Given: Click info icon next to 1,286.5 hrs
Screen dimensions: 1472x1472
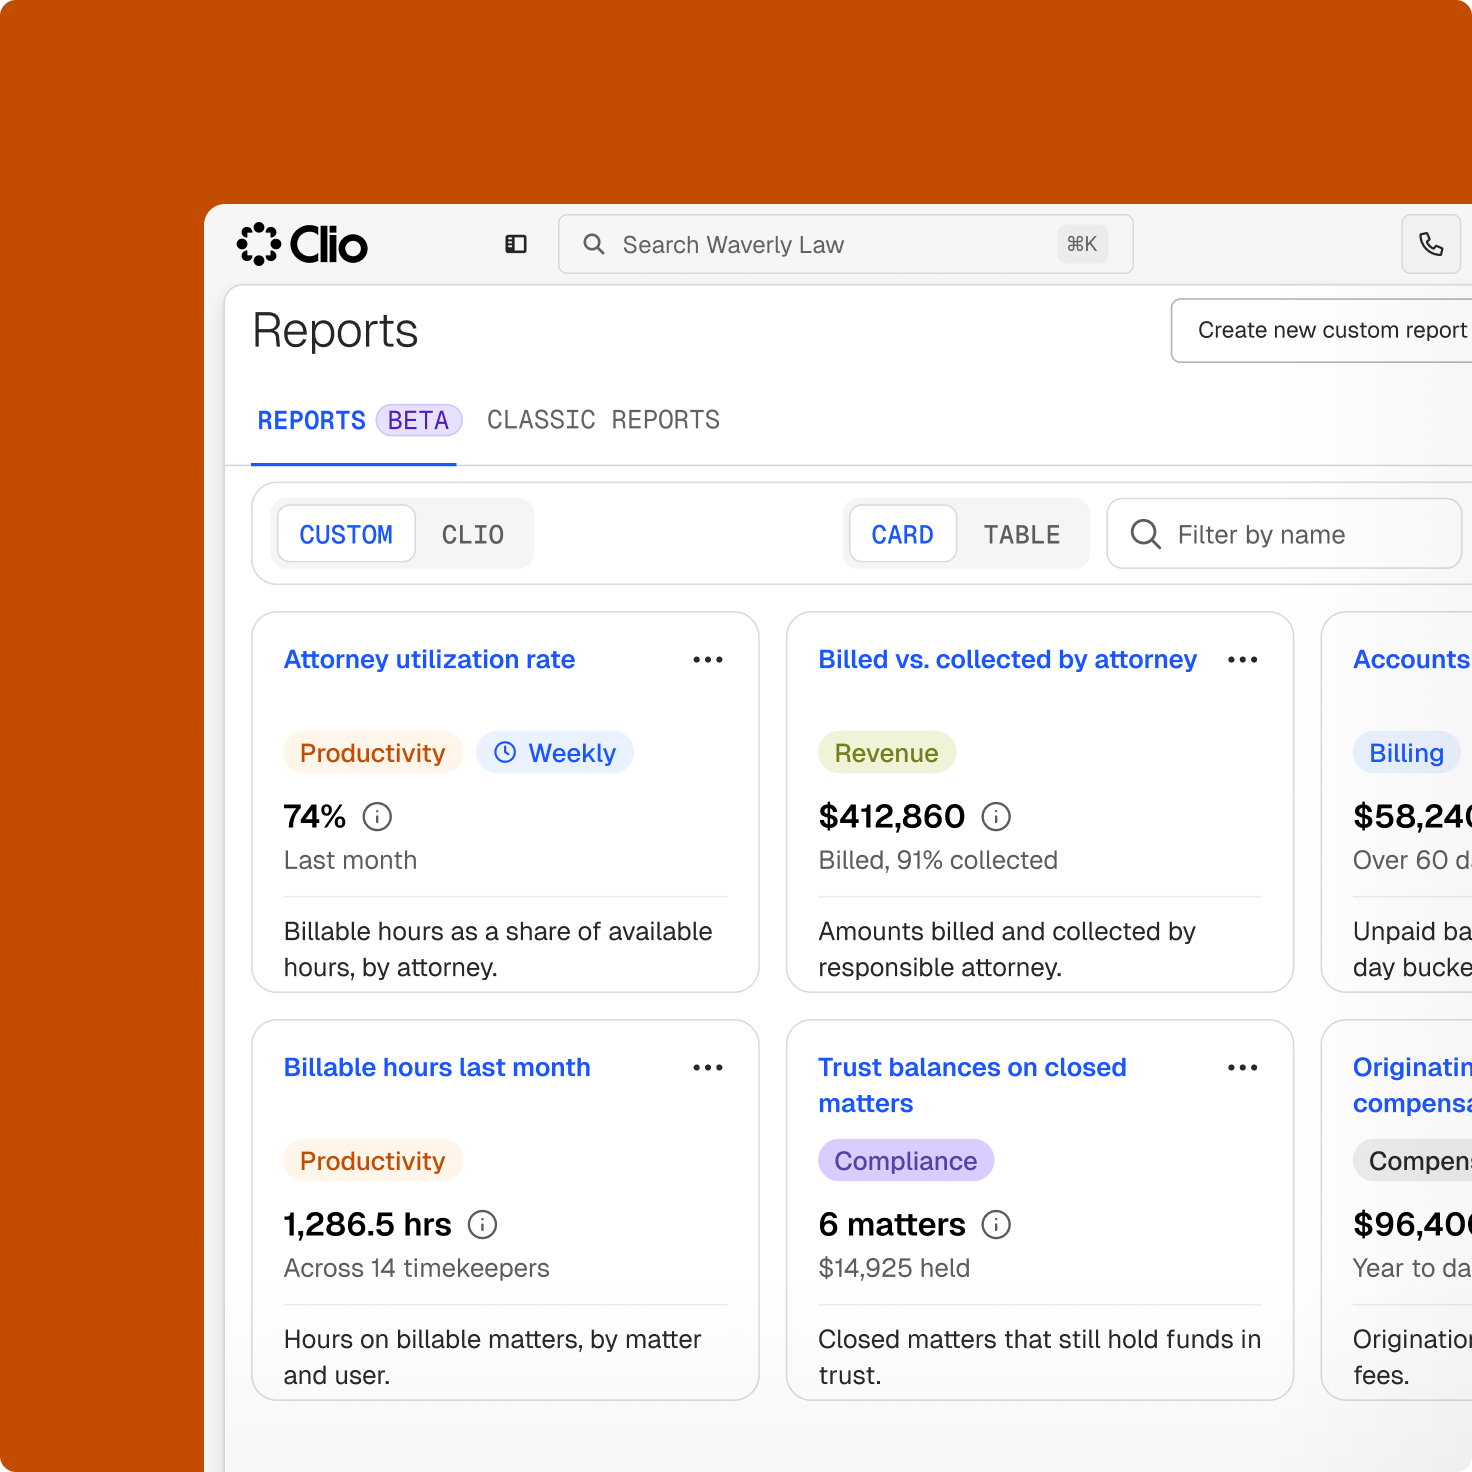Looking at the screenshot, I should click(483, 1225).
